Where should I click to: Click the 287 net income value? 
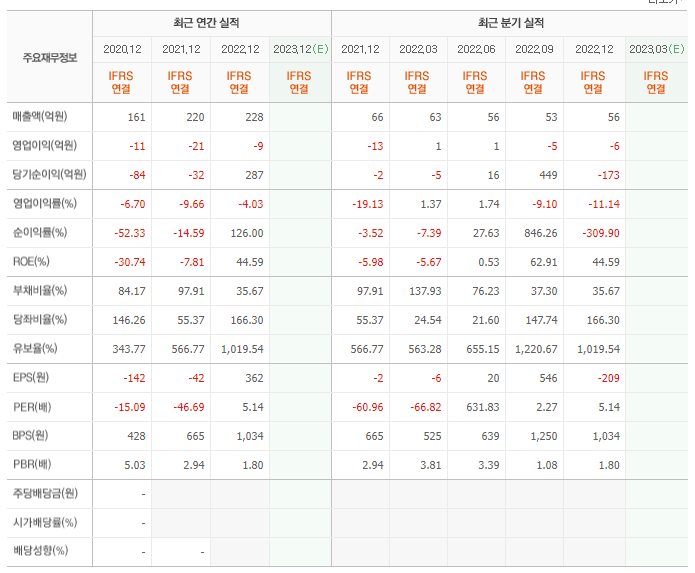254,175
